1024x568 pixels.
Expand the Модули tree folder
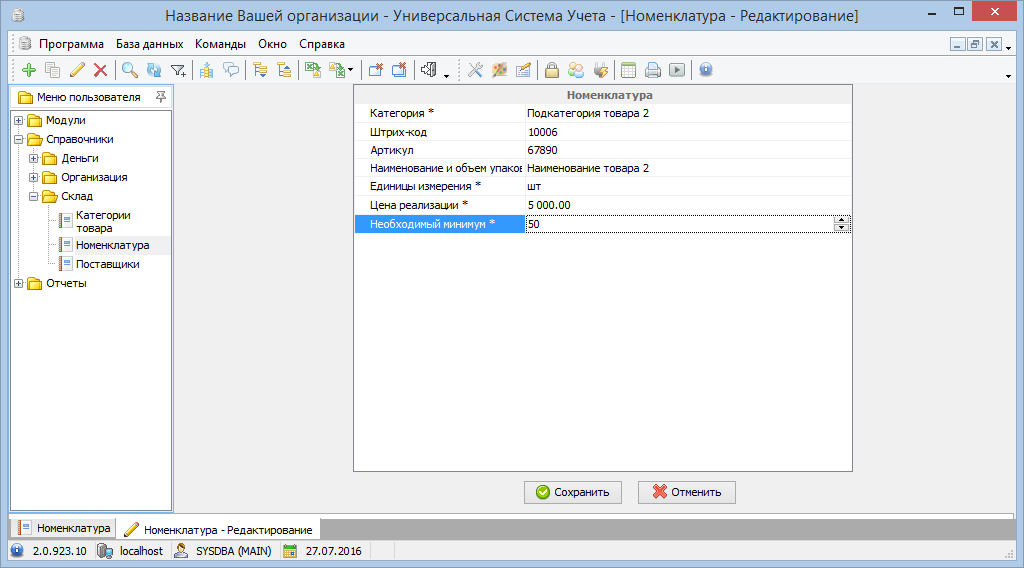19,120
